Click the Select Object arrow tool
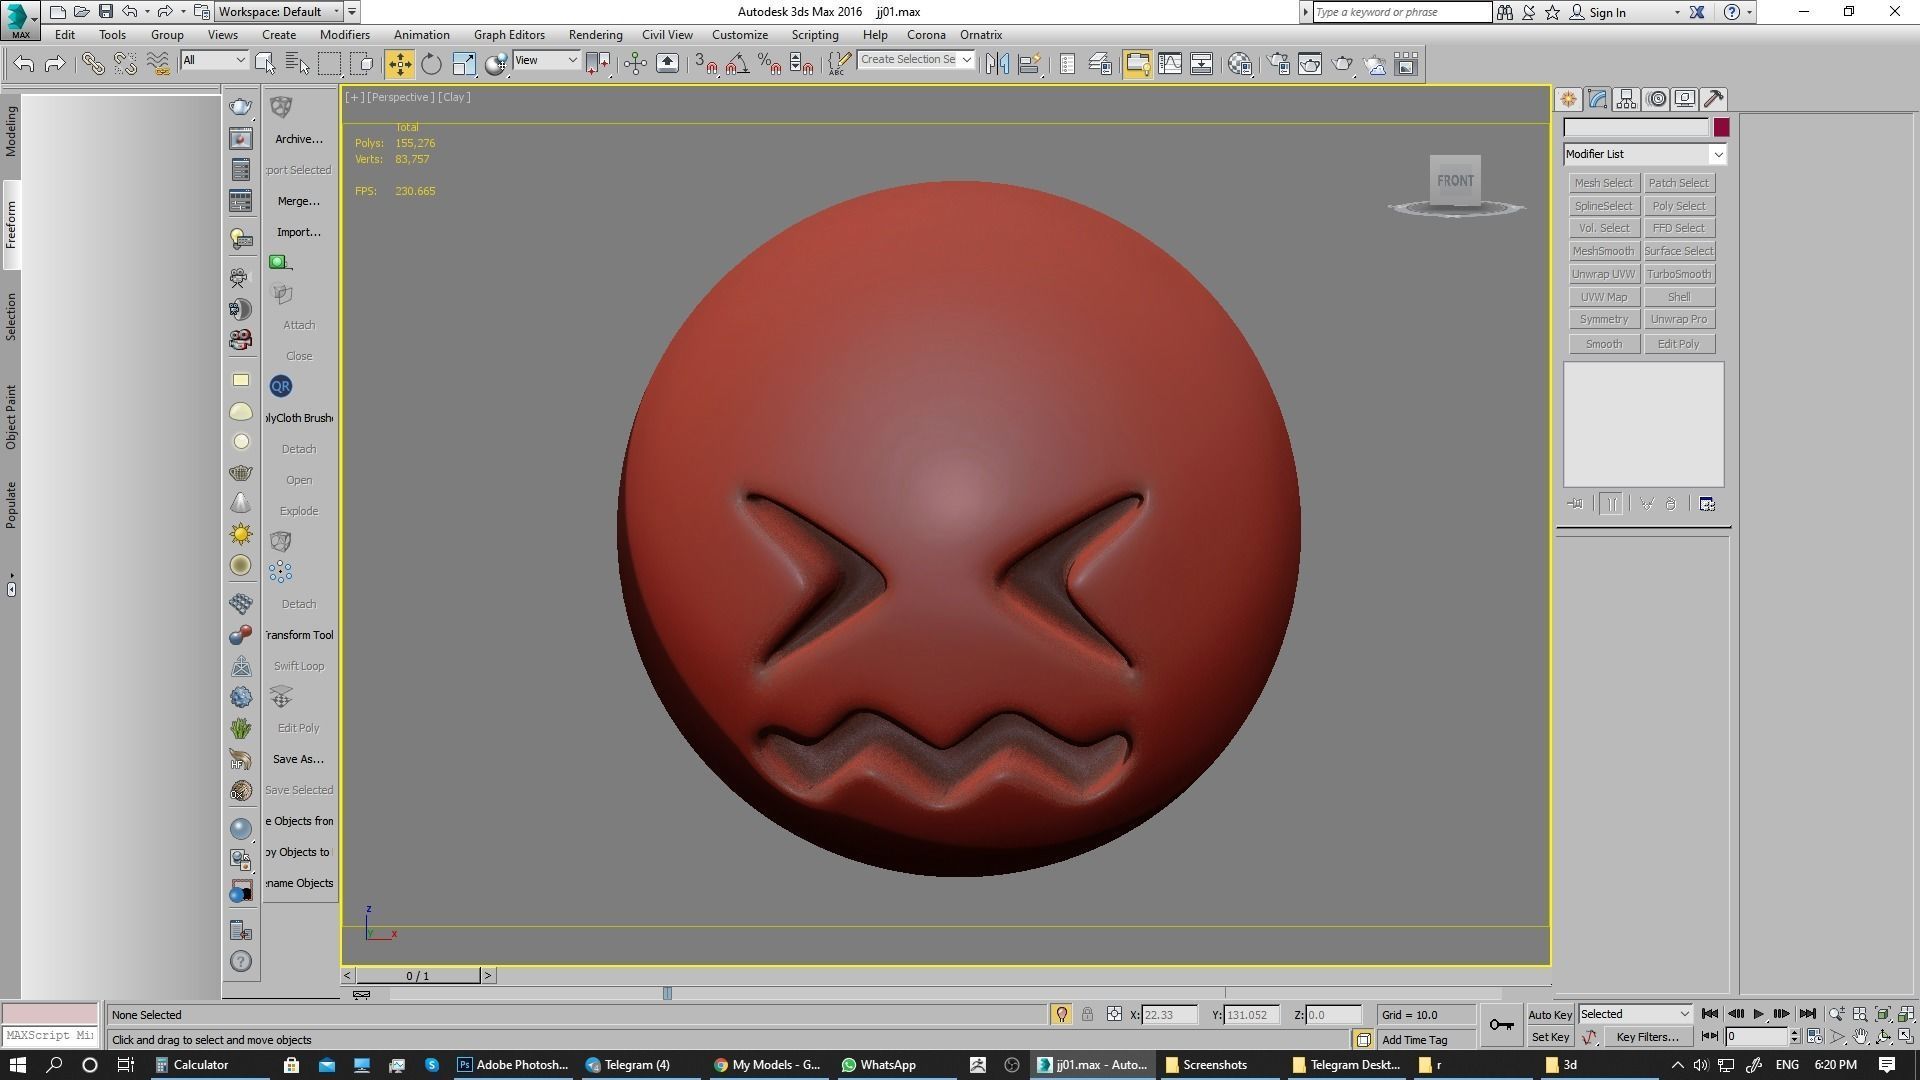 [265, 64]
